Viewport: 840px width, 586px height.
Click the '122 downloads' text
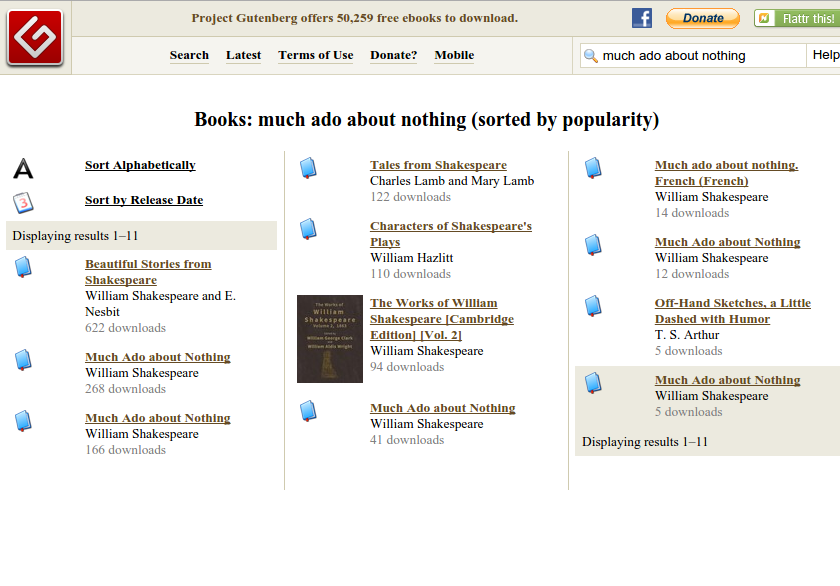point(410,197)
